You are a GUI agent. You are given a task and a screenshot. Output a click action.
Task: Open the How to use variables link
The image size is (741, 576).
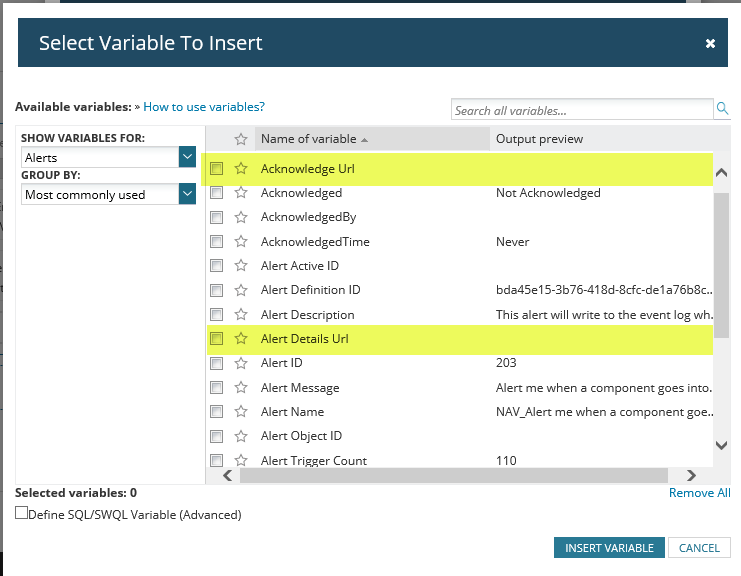click(204, 106)
